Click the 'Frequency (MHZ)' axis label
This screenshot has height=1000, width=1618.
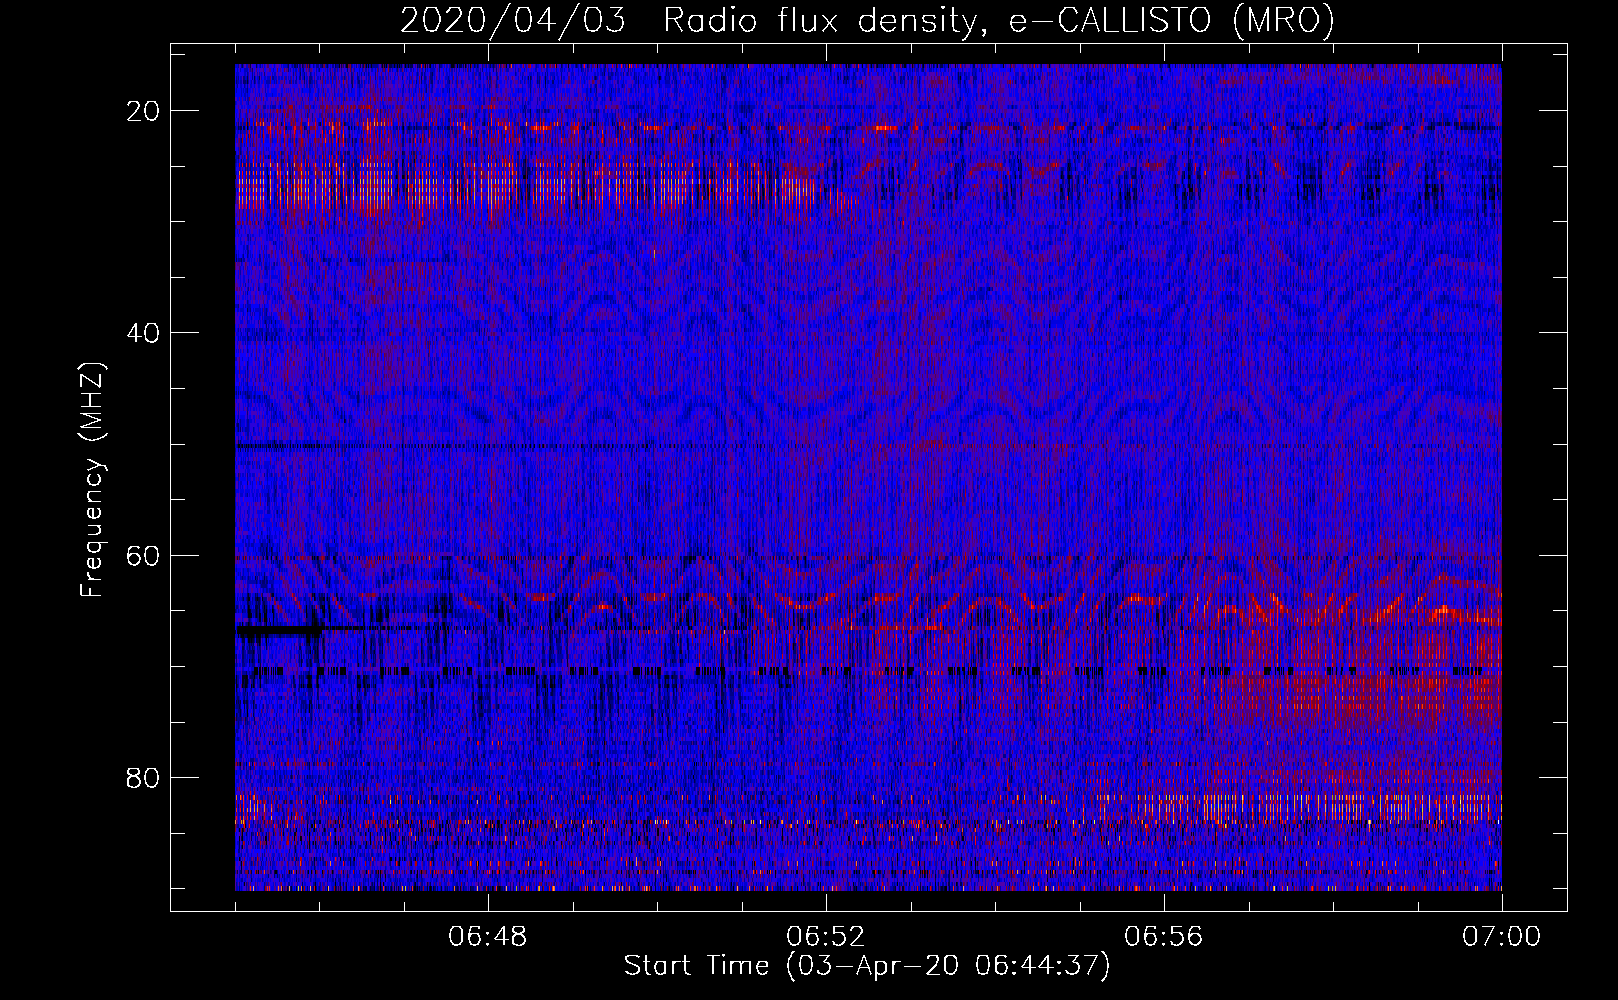[x=92, y=478]
